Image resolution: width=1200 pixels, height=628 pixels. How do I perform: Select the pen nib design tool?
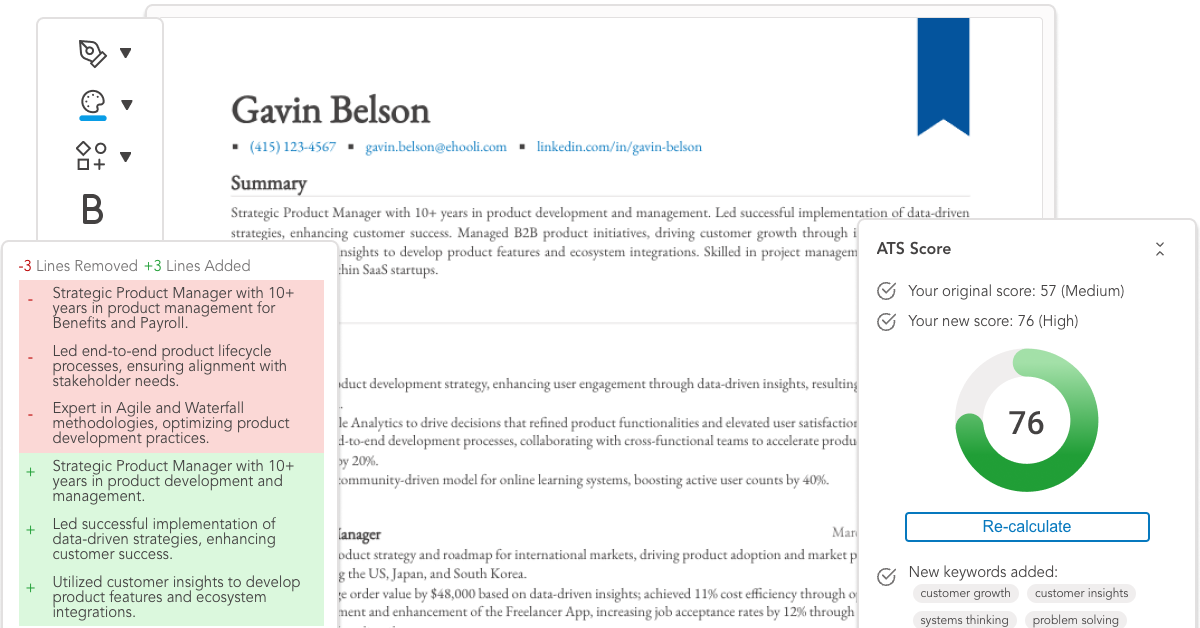pos(92,53)
